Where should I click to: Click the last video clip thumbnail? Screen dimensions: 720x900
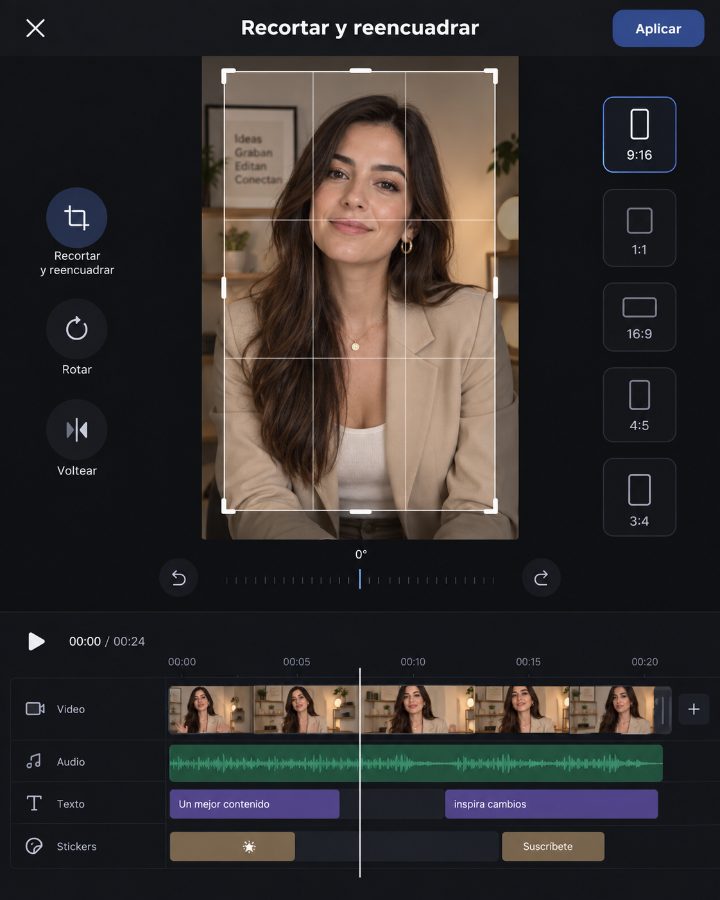pyautogui.click(x=611, y=709)
